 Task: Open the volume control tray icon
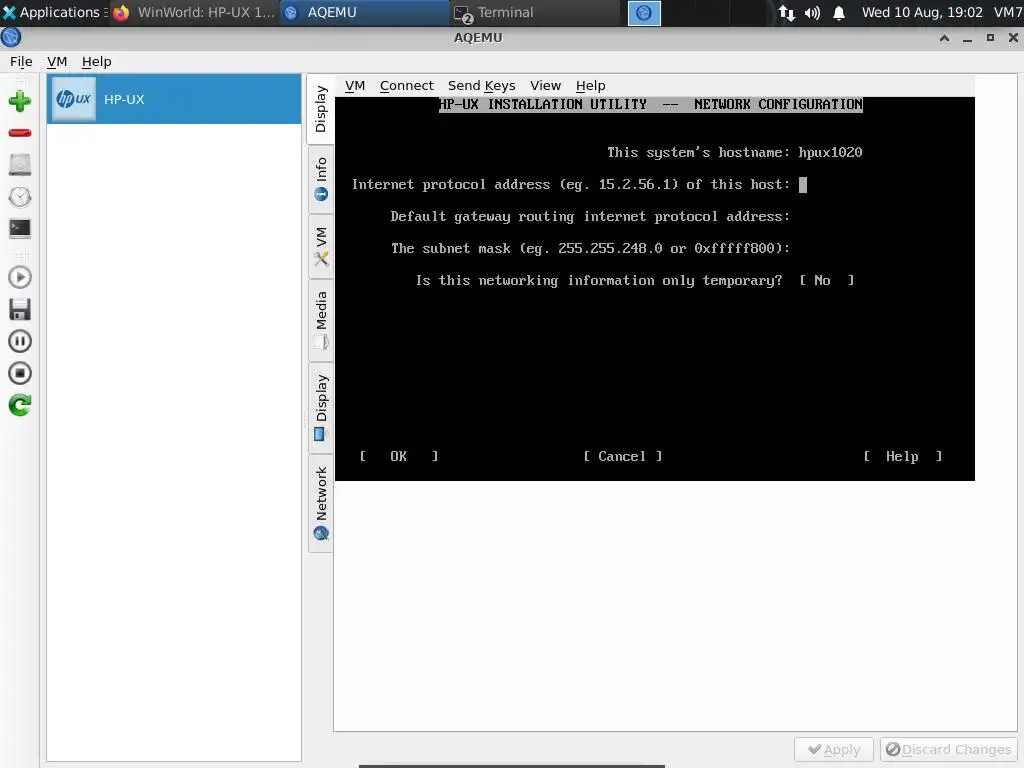coord(812,13)
